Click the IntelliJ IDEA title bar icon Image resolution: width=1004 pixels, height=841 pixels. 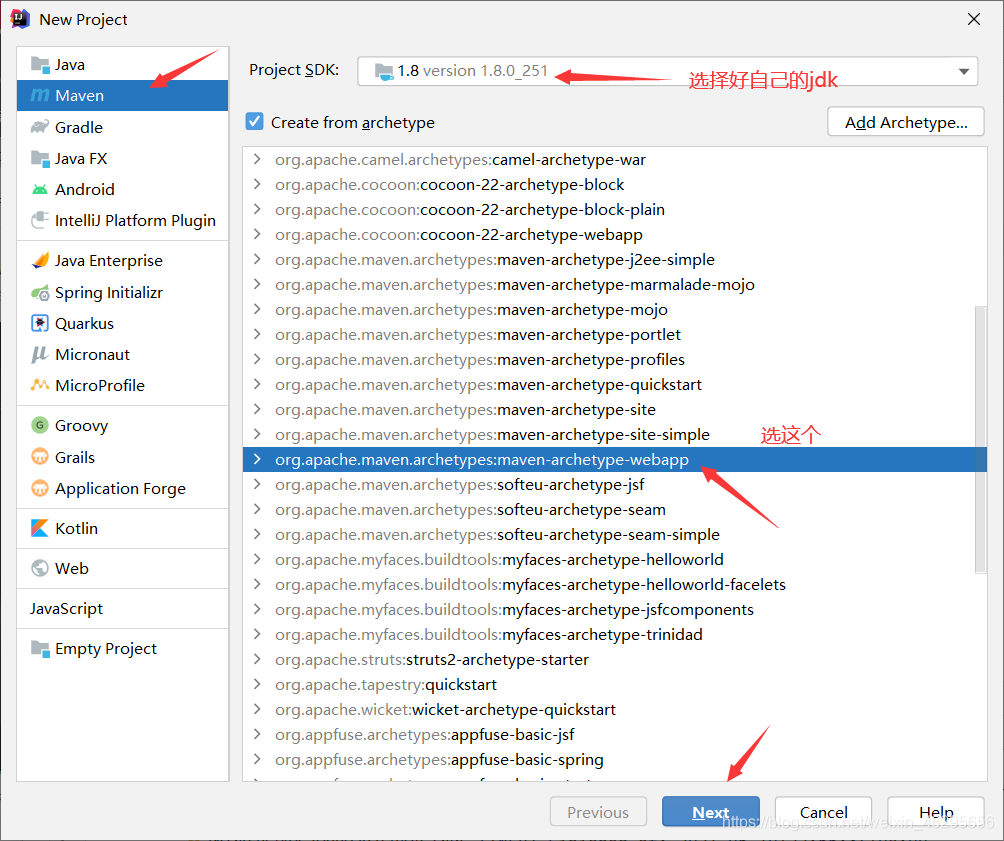20,19
